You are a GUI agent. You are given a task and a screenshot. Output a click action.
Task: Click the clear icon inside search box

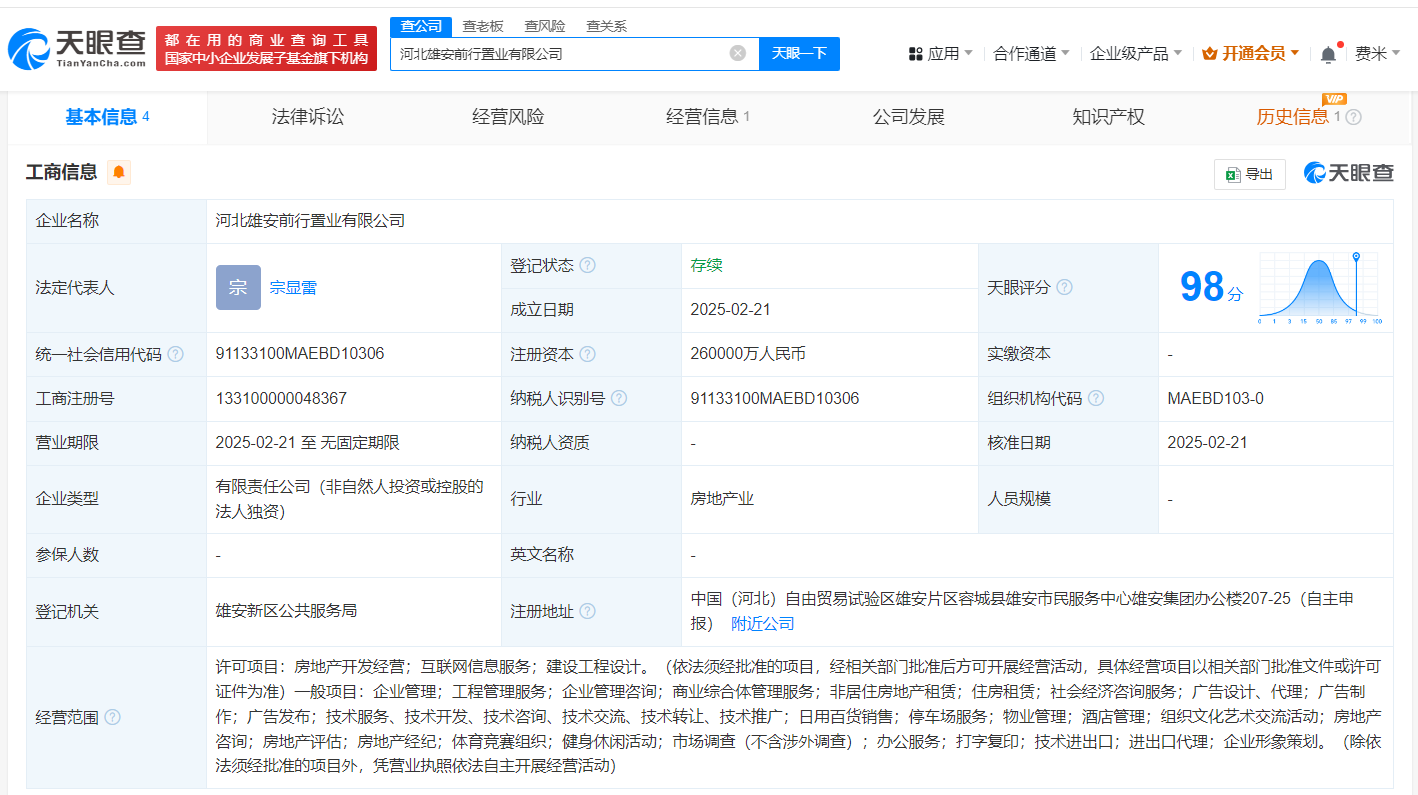coord(738,53)
